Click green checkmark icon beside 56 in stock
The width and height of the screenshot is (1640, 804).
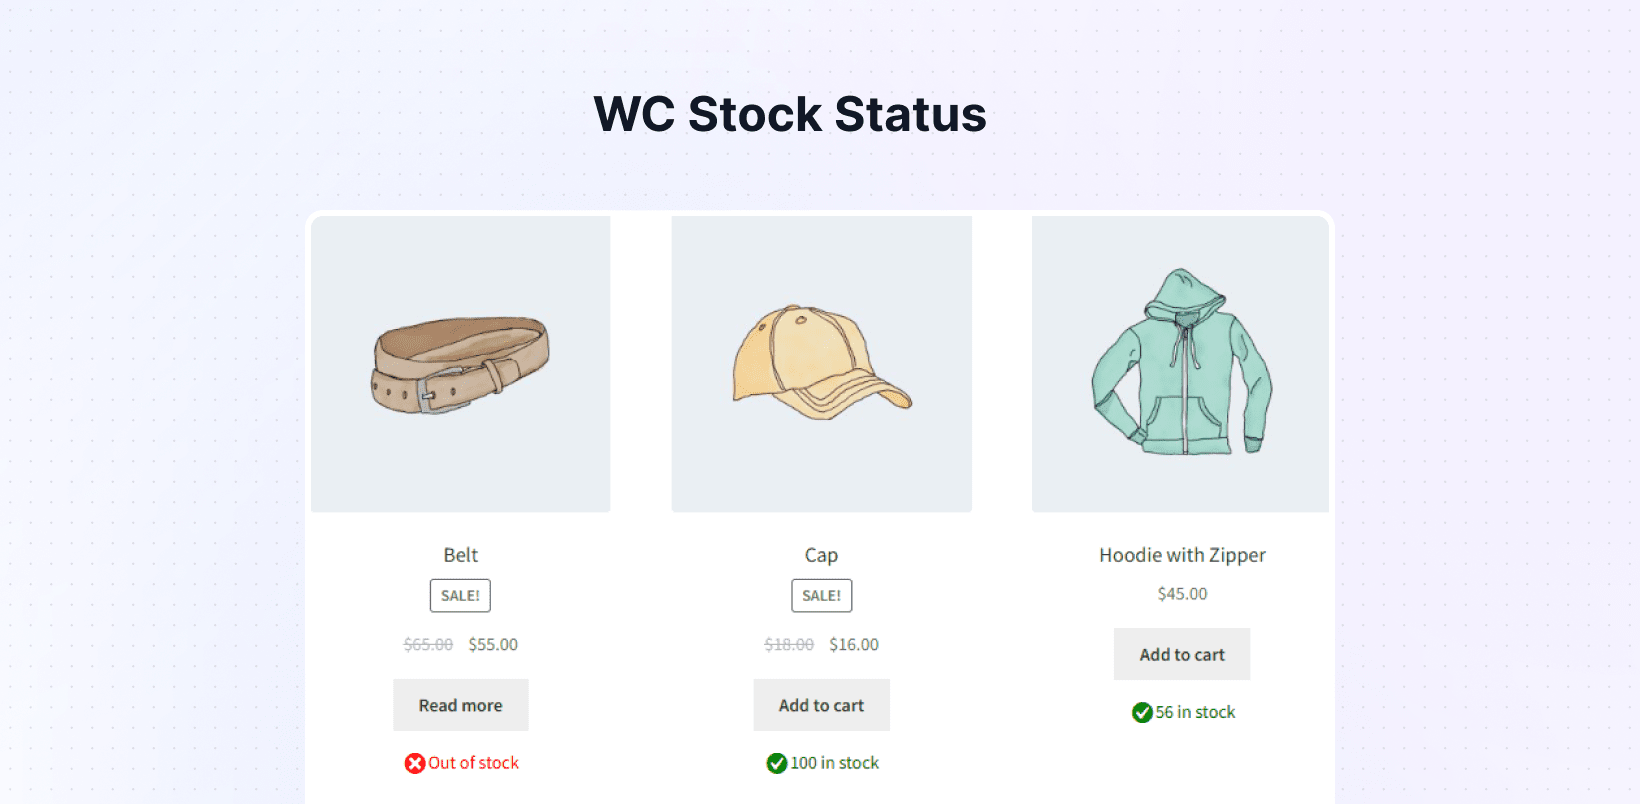(x=1142, y=713)
